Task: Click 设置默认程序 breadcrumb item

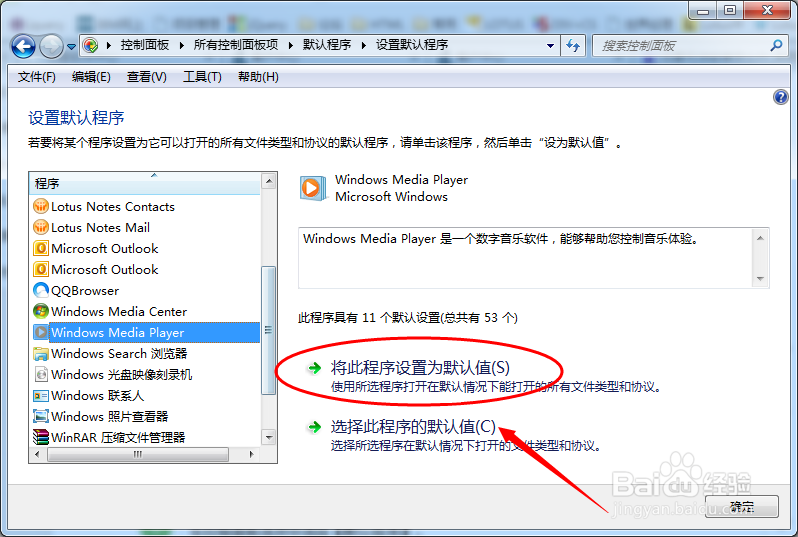Action: pos(412,45)
